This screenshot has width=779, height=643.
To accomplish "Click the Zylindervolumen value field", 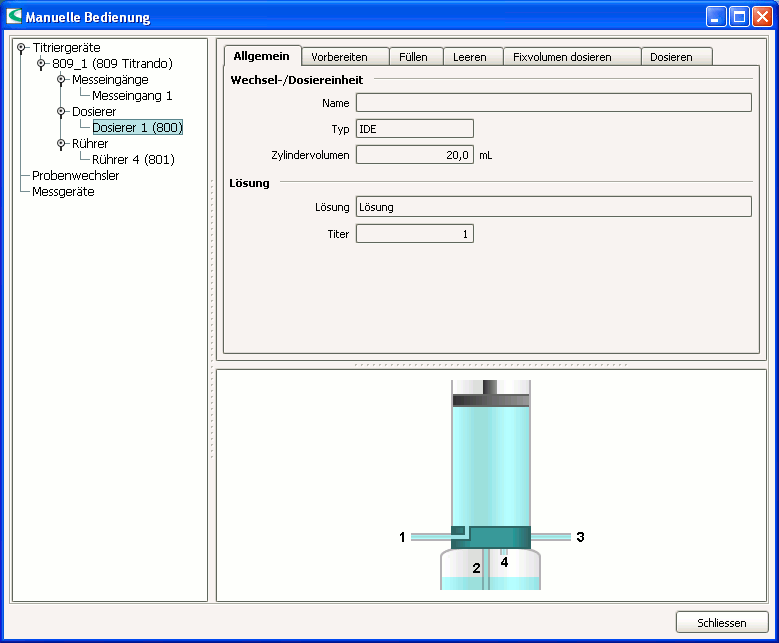I will (414, 155).
